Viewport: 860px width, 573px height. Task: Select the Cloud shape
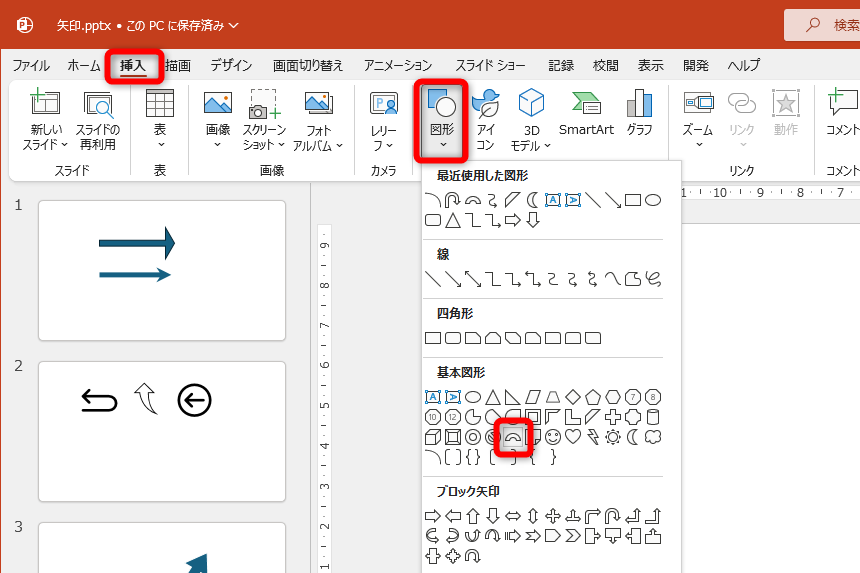tap(653, 437)
